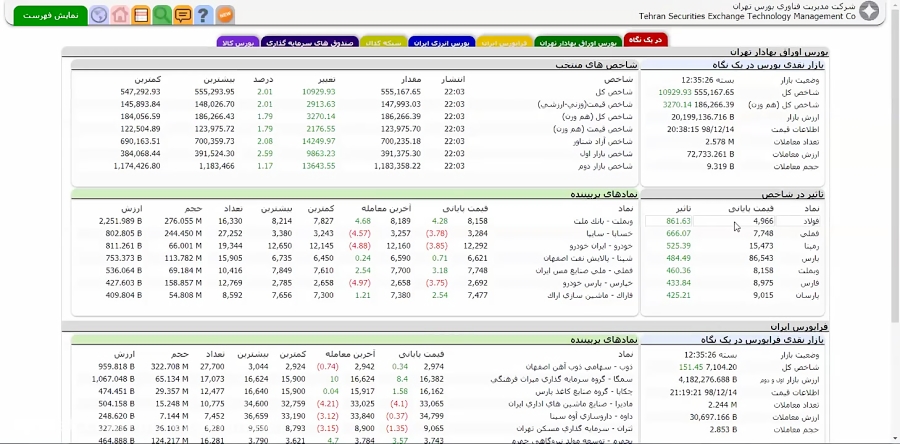The image size is (900, 444).
Task: Select پارس in the index effect list
Action: 811,258
